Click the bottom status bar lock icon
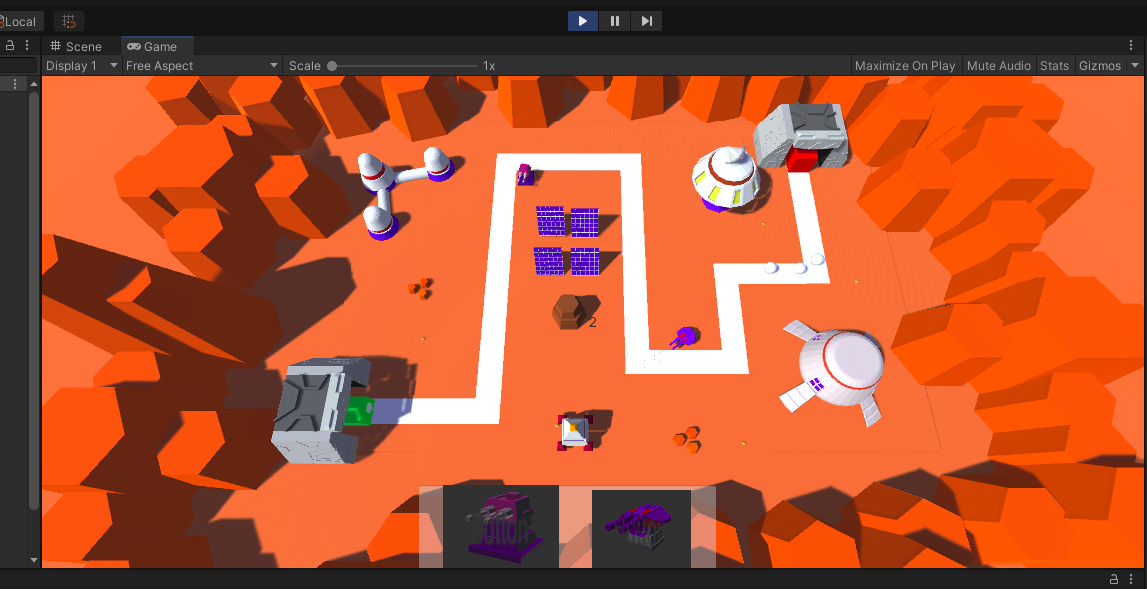Viewport: 1147px width, 589px height. coord(1114,579)
